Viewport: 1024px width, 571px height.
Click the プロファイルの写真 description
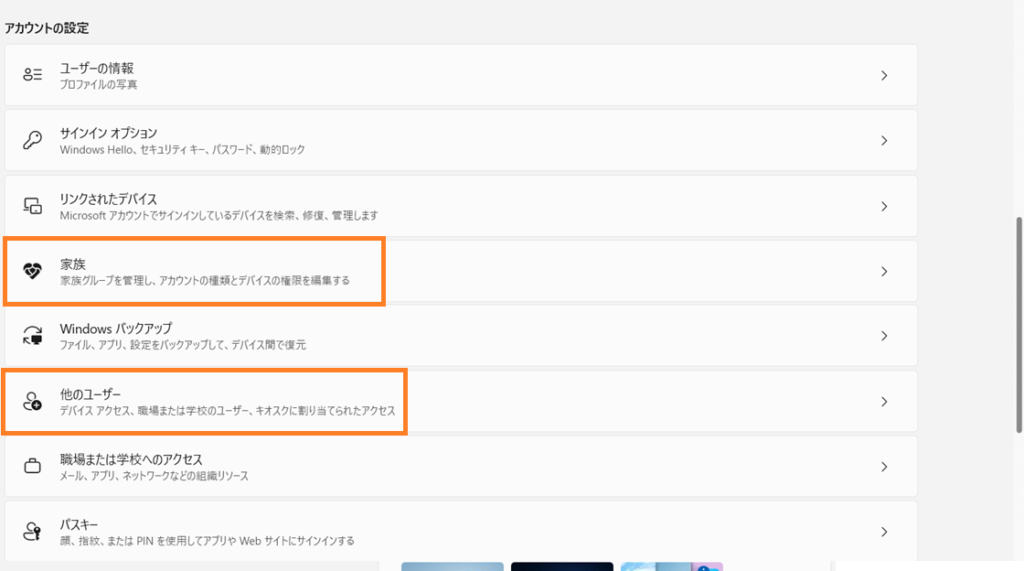[99, 84]
